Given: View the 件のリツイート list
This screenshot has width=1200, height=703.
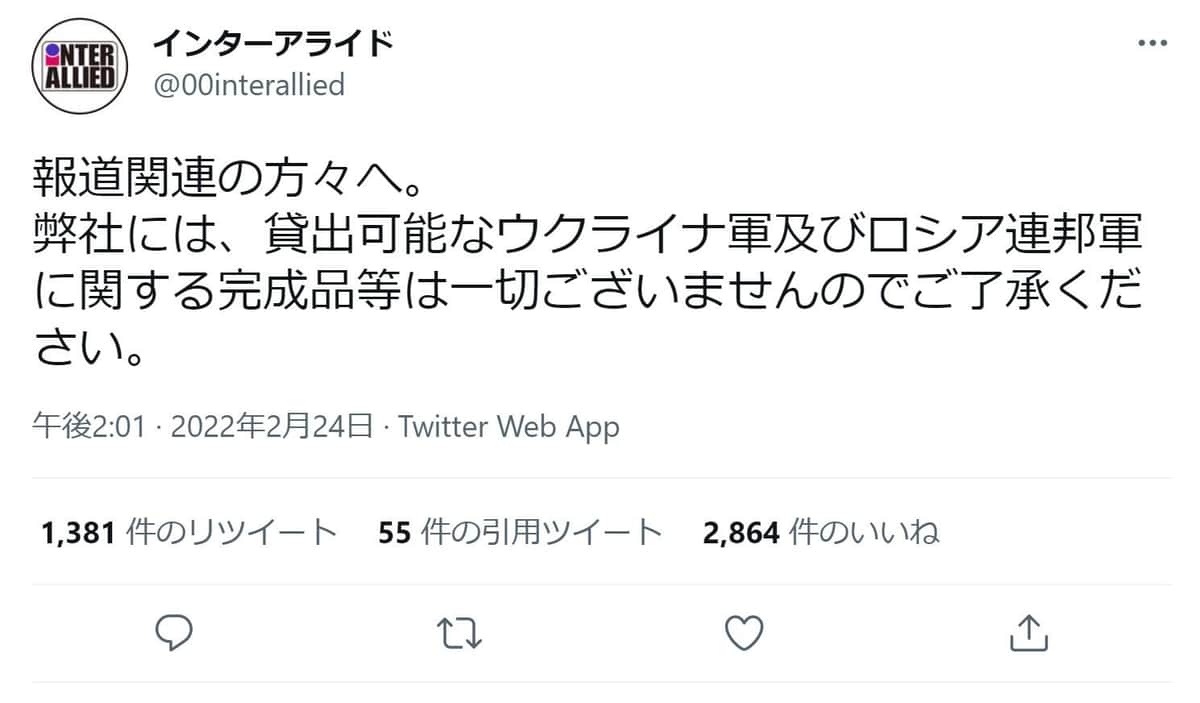Looking at the screenshot, I should pyautogui.click(x=232, y=532).
